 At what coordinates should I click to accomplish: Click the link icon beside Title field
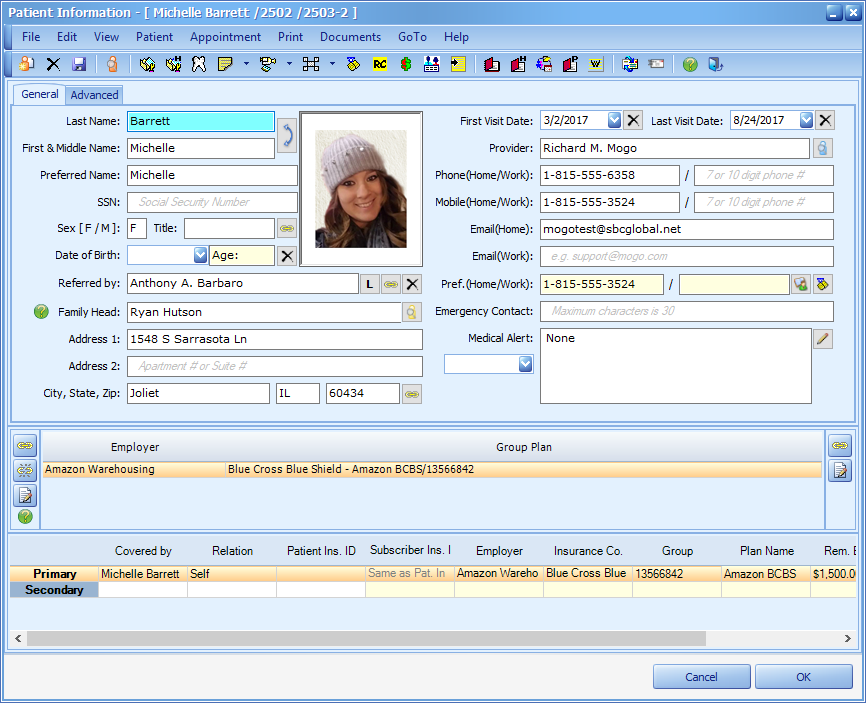(x=287, y=228)
